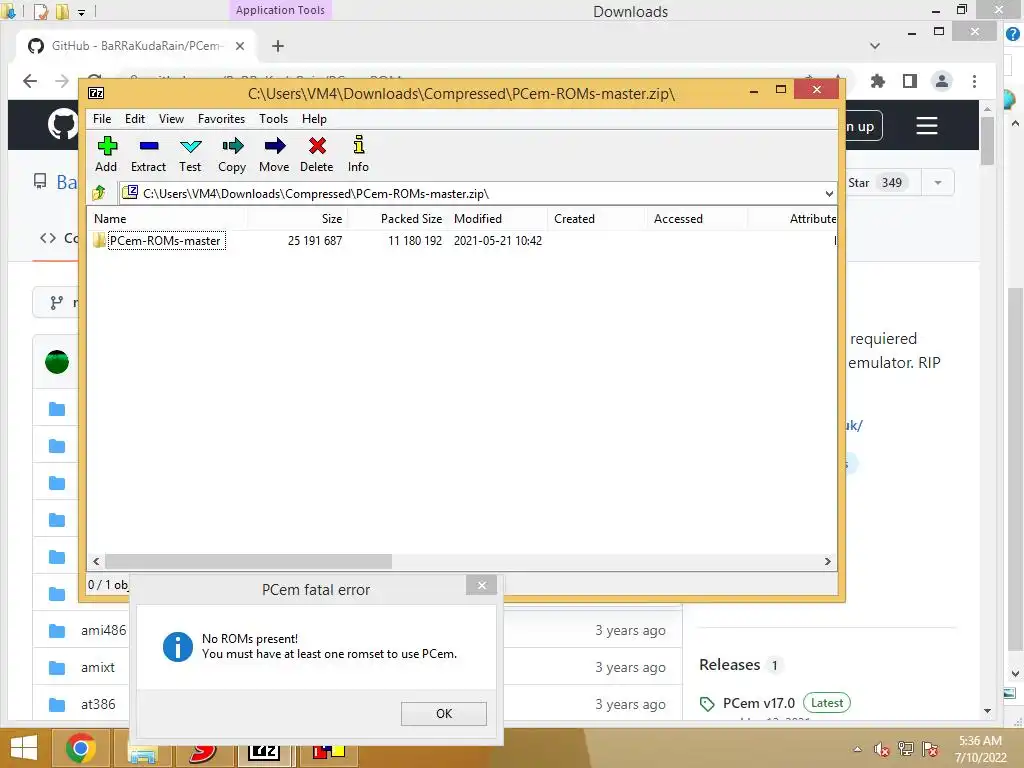Choose the Move toolbar icon in 7-Zip

click(274, 155)
